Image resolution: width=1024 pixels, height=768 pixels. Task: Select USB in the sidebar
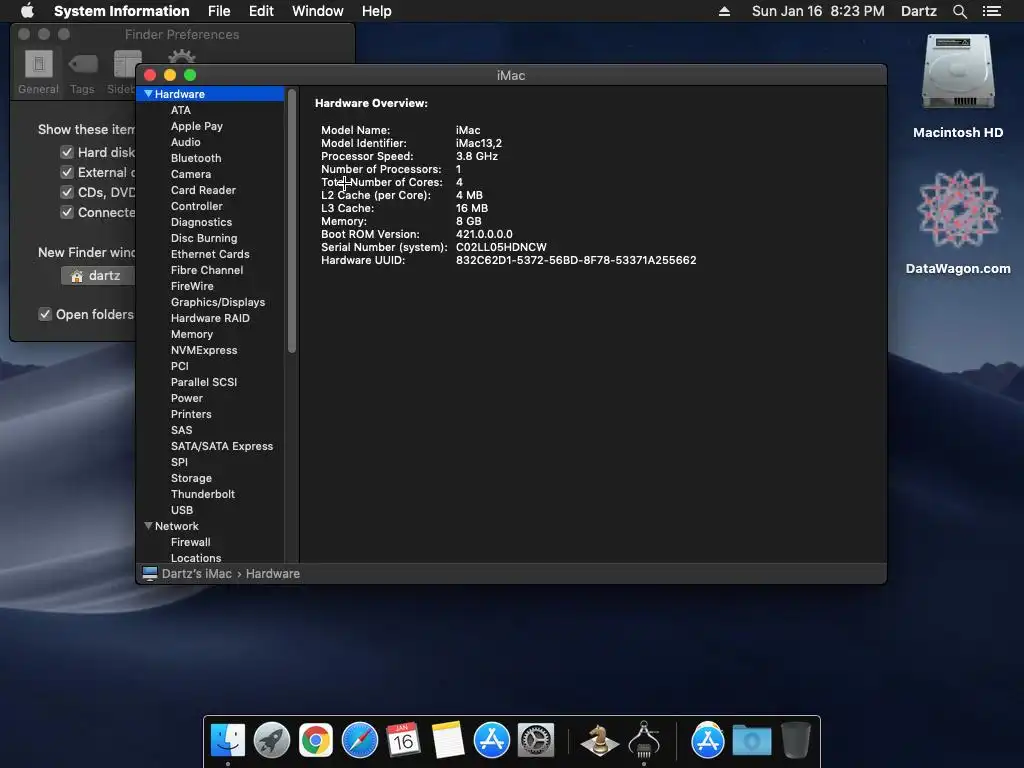pyautogui.click(x=182, y=510)
